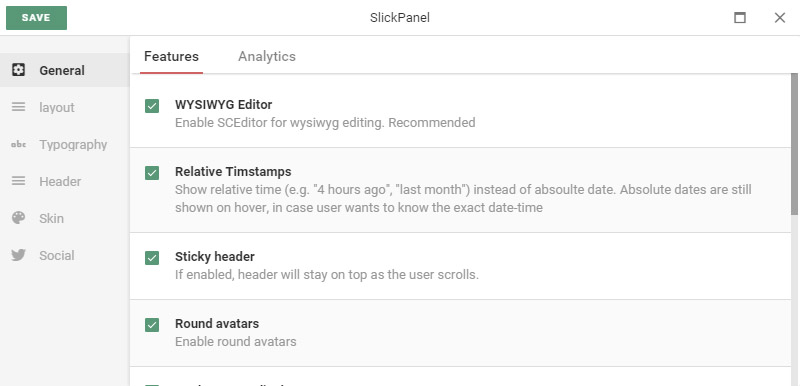Toggle the Relative Timstamps checkbox
Viewport: 800px width, 386px height.
[x=152, y=173]
